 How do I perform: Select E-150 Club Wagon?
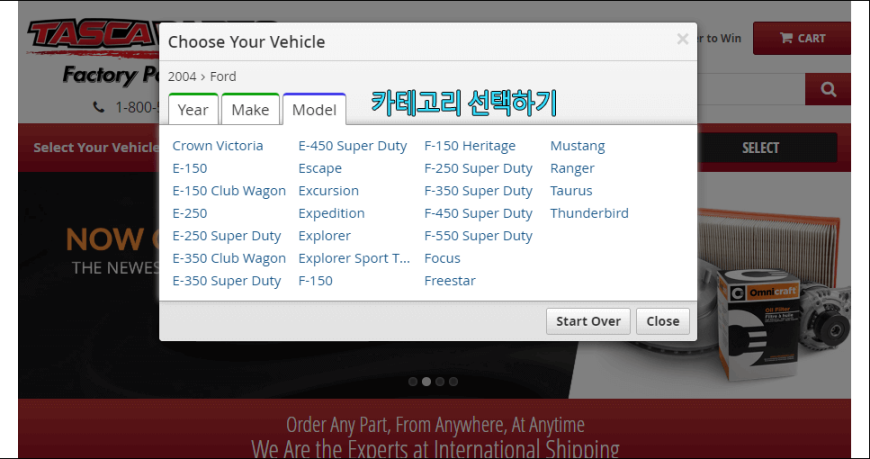(229, 191)
